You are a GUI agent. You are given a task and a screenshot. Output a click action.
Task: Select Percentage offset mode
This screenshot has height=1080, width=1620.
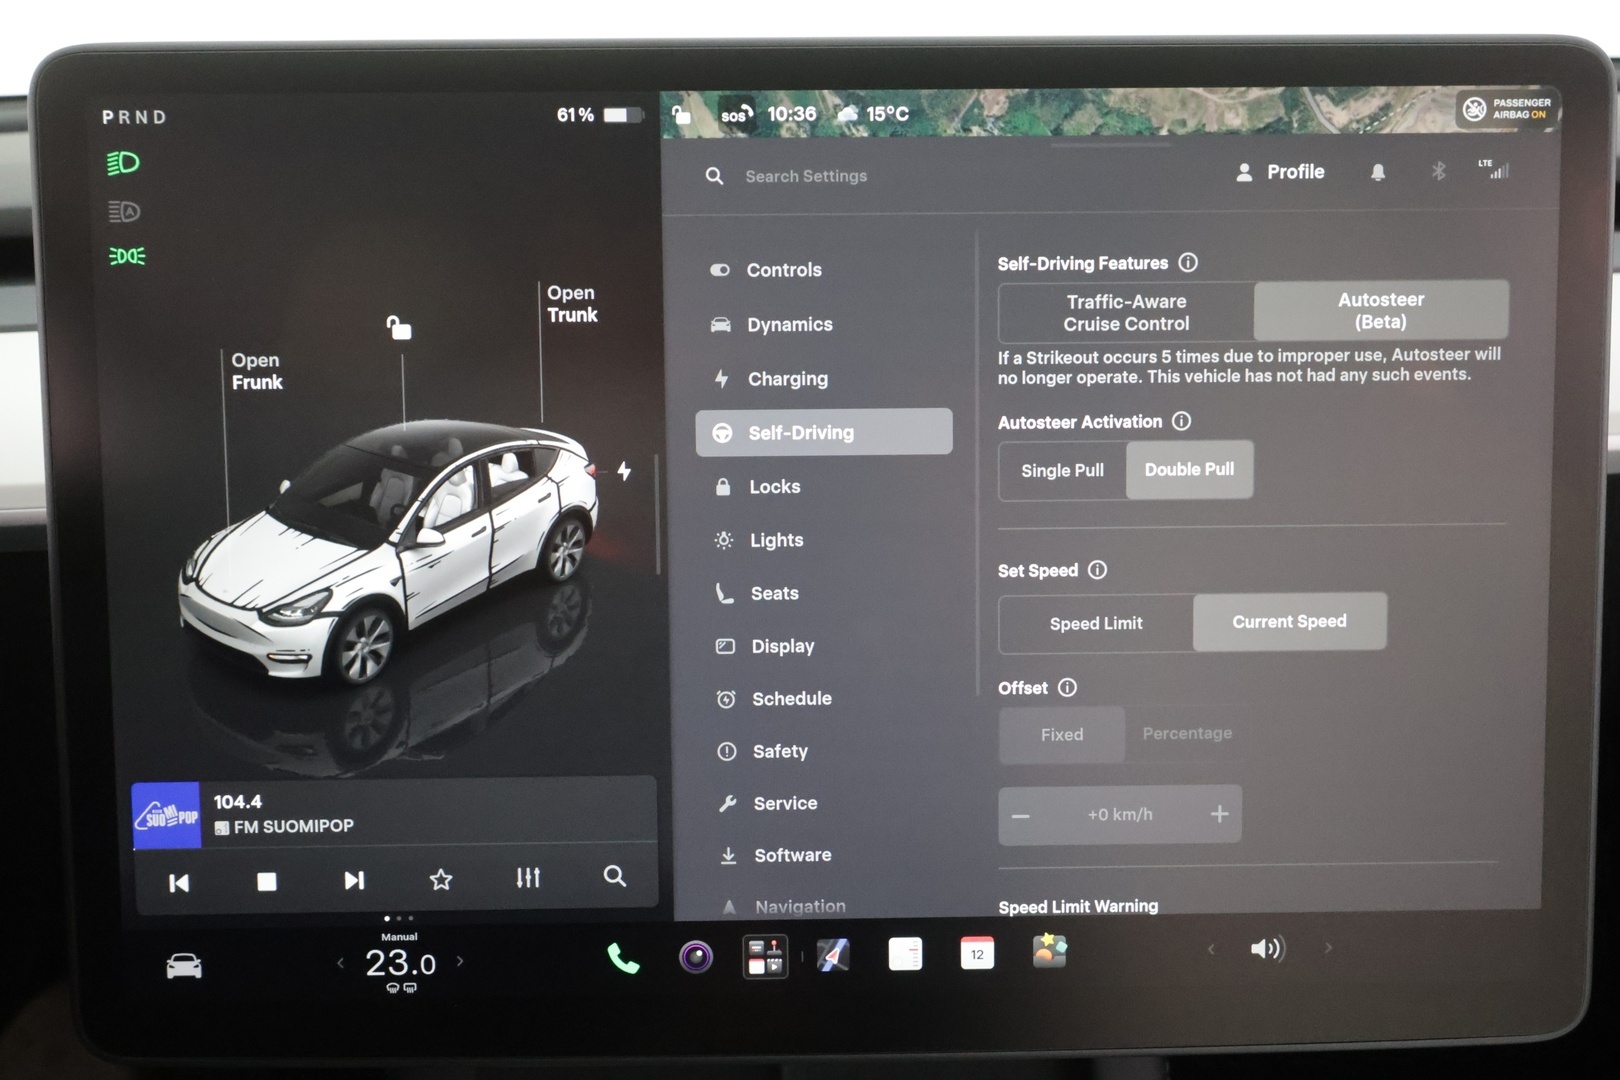[1187, 733]
